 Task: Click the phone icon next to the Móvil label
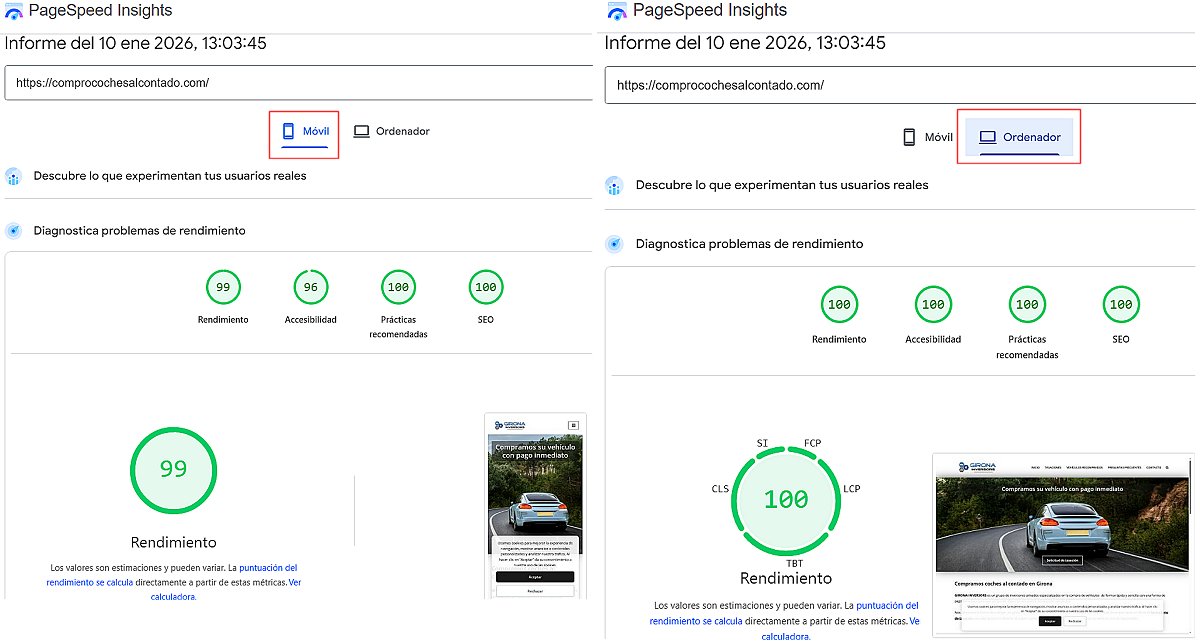click(x=286, y=131)
